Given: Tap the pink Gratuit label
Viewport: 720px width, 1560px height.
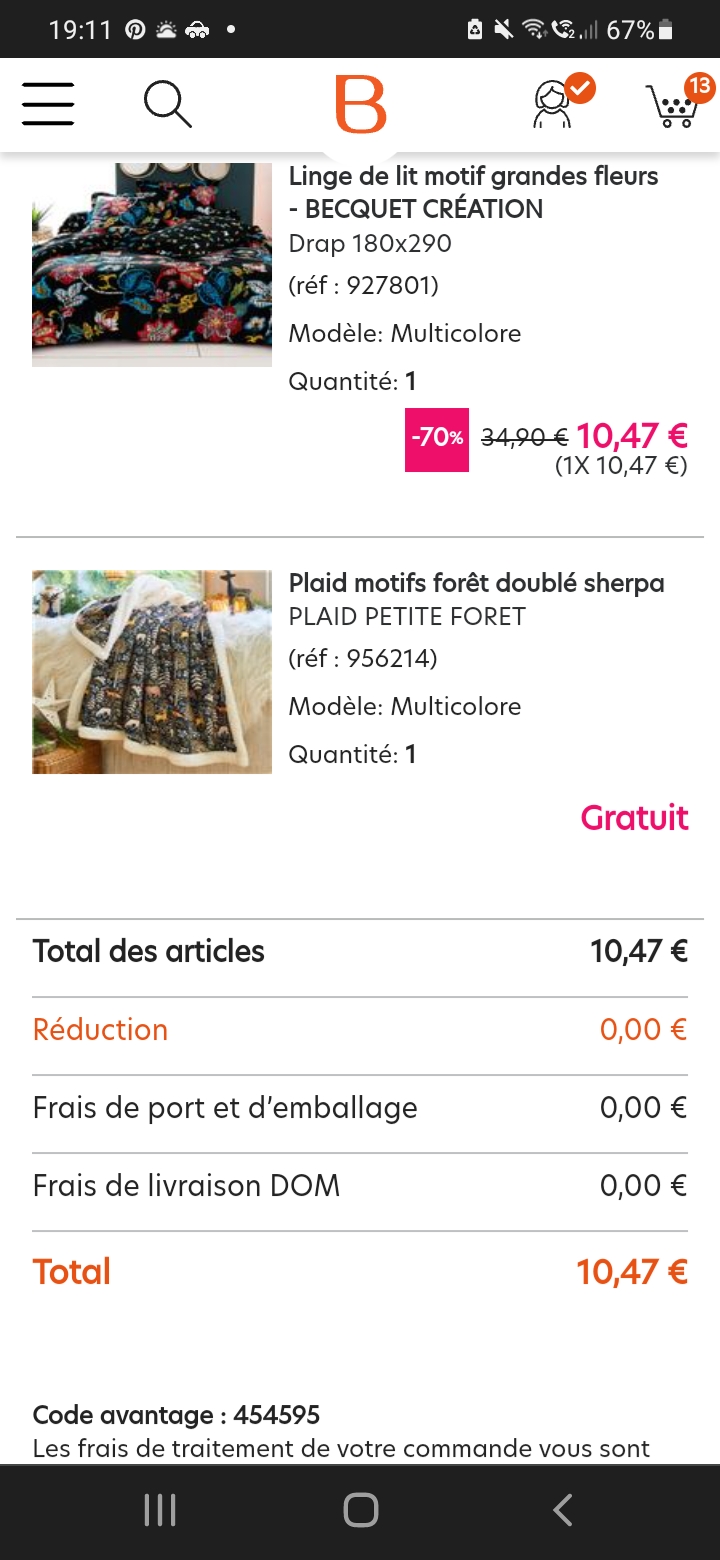Looking at the screenshot, I should tap(634, 818).
